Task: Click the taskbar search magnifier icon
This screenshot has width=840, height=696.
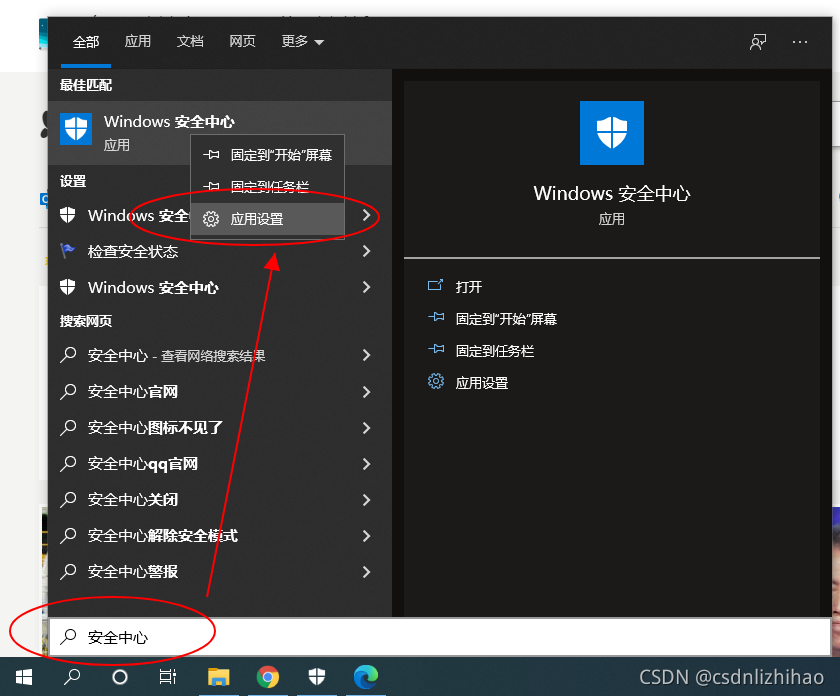Action: [x=72, y=677]
